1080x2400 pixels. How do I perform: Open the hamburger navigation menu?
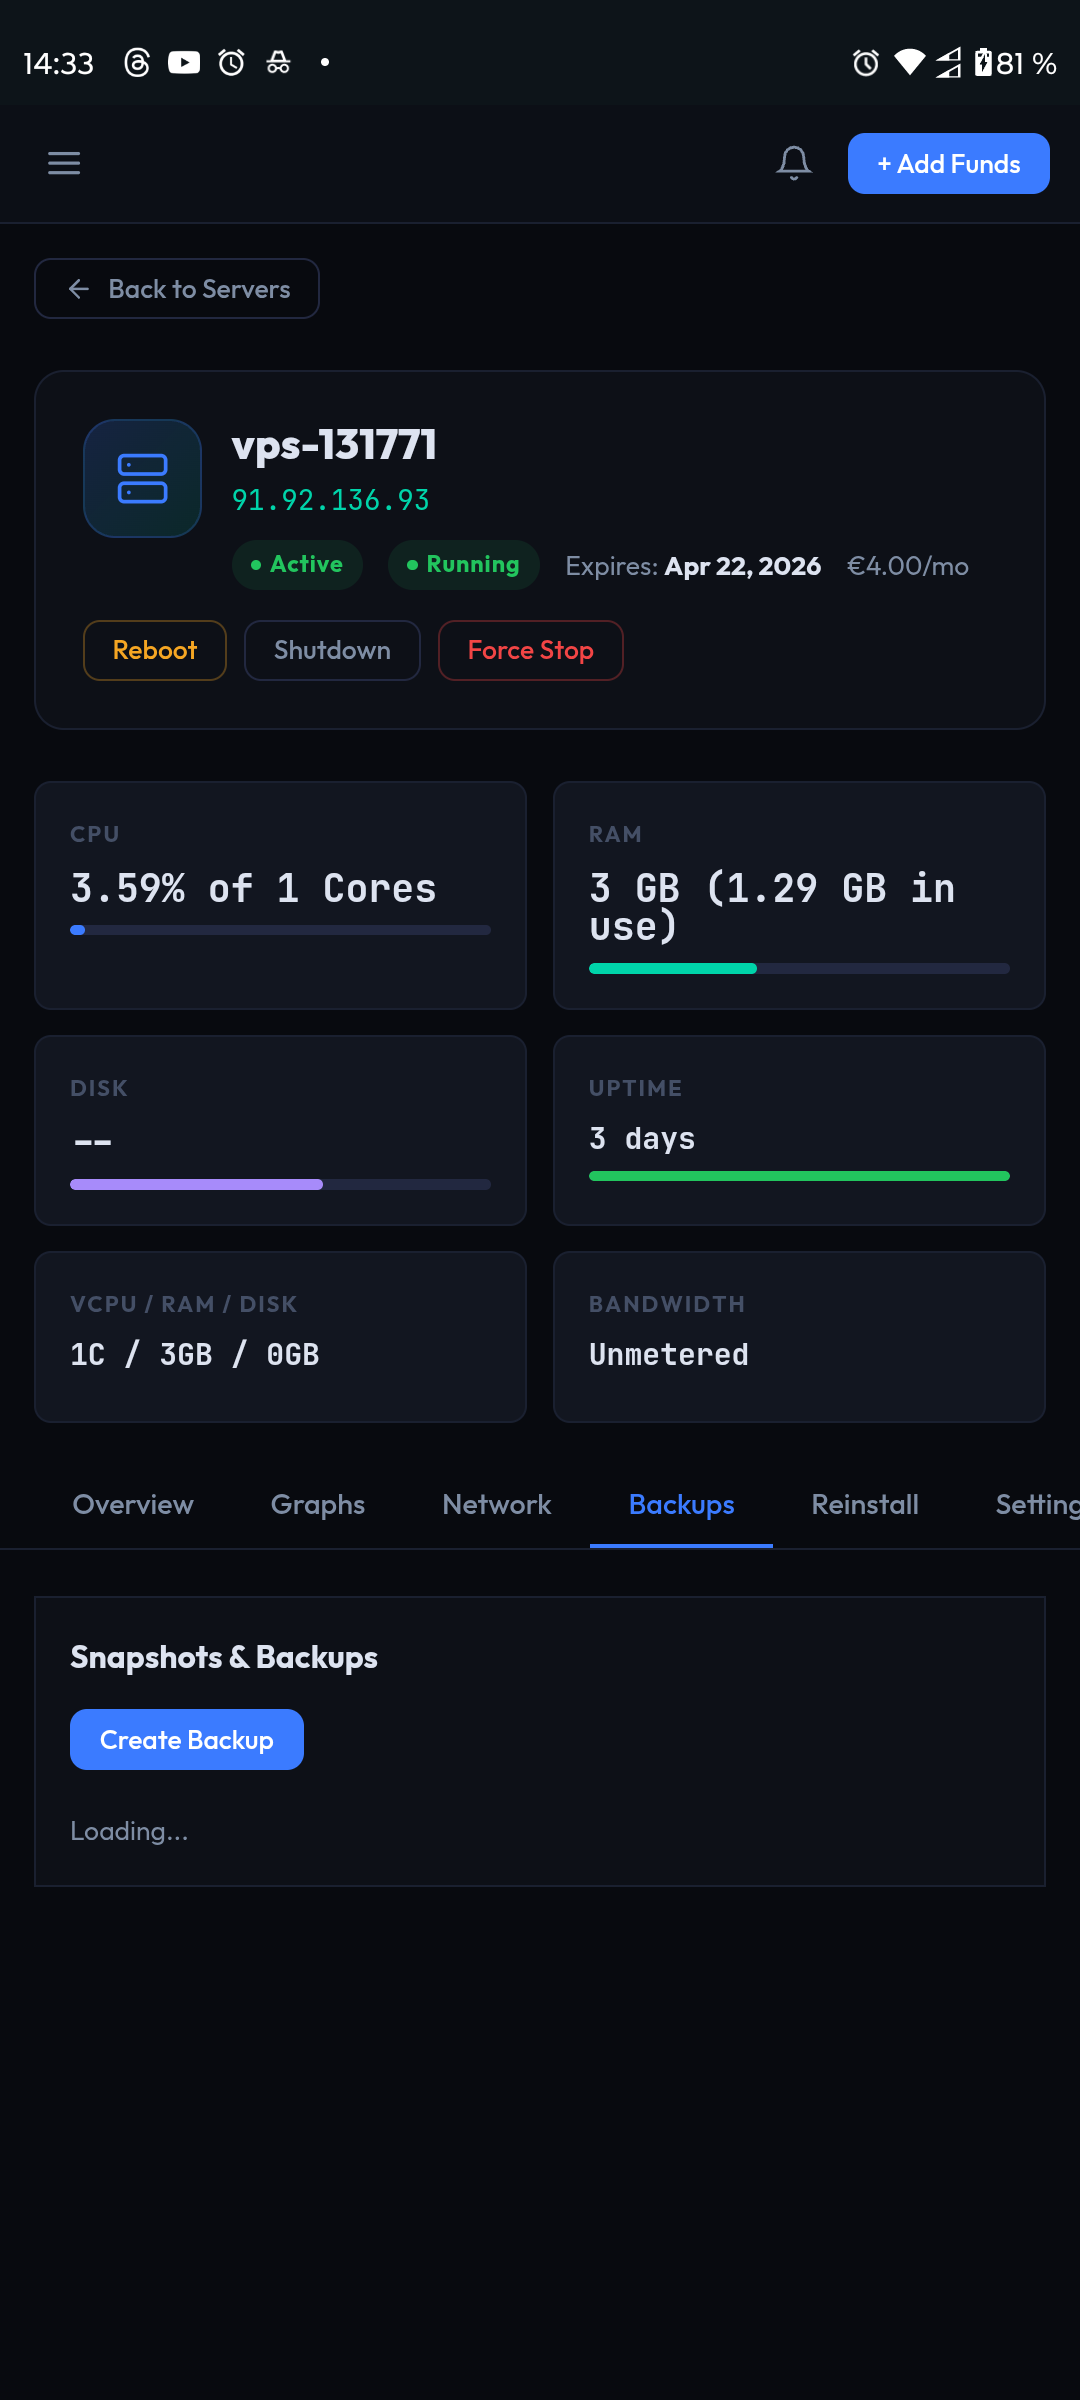tap(64, 163)
